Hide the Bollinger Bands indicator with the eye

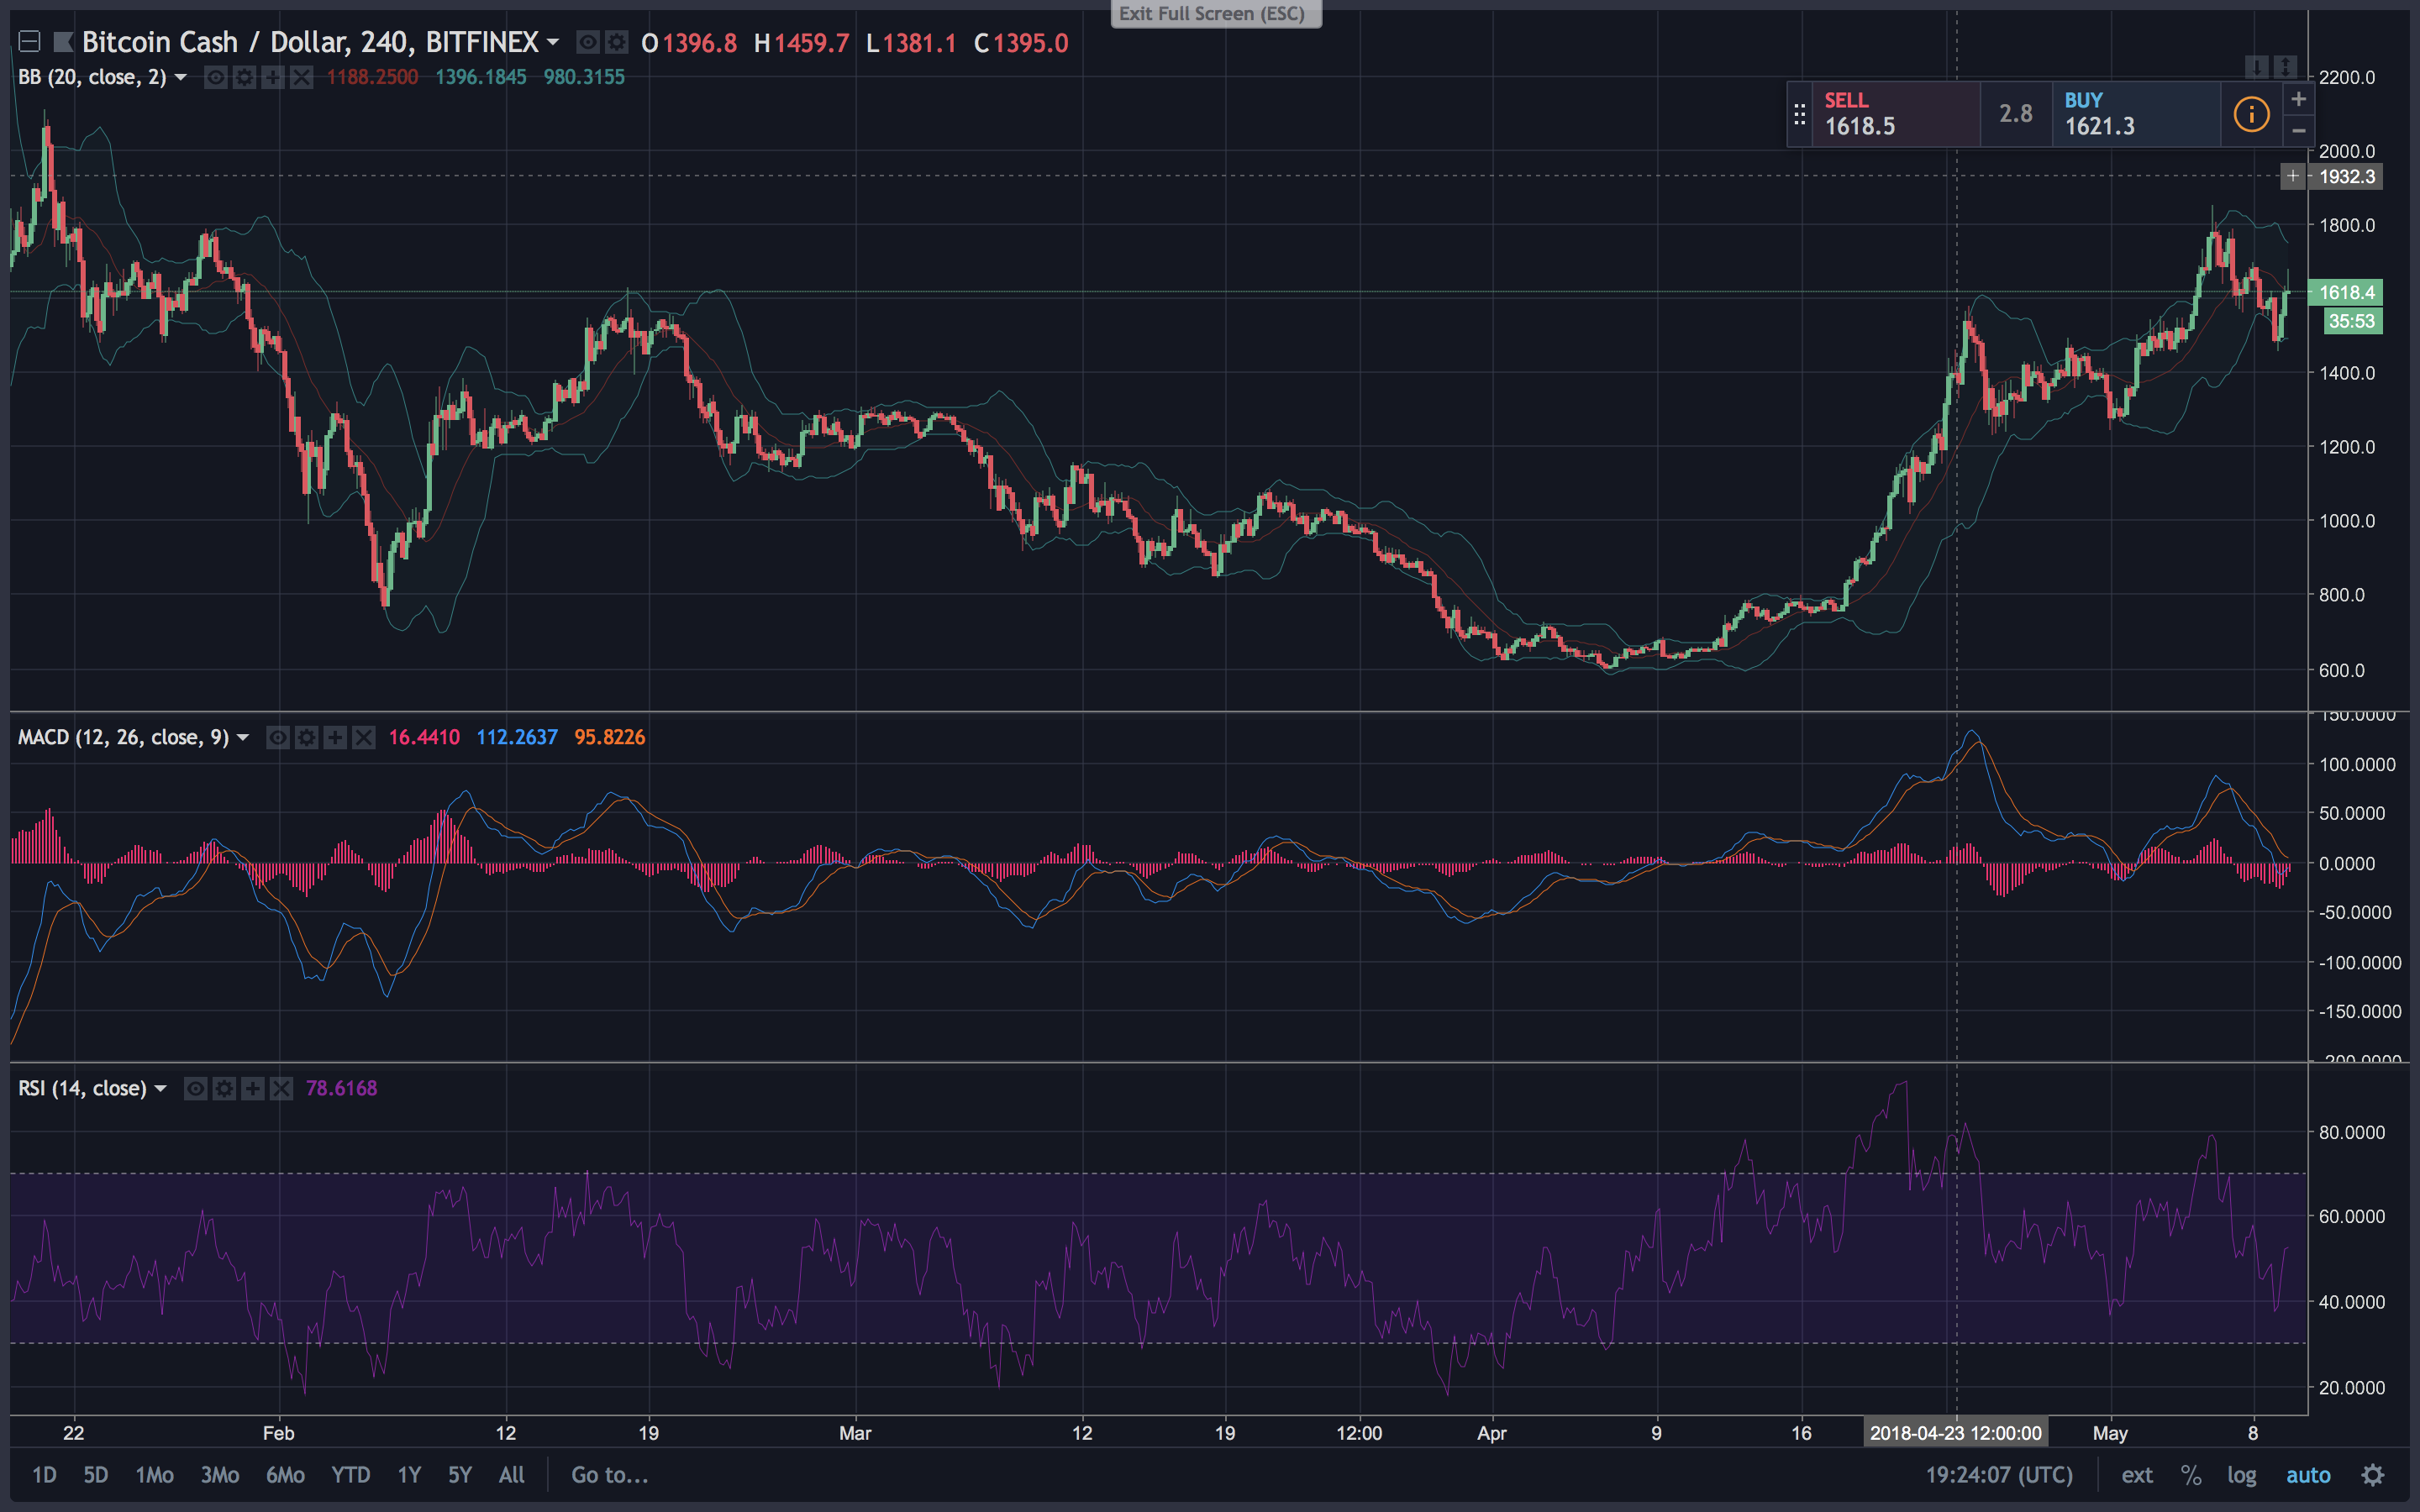215,77
